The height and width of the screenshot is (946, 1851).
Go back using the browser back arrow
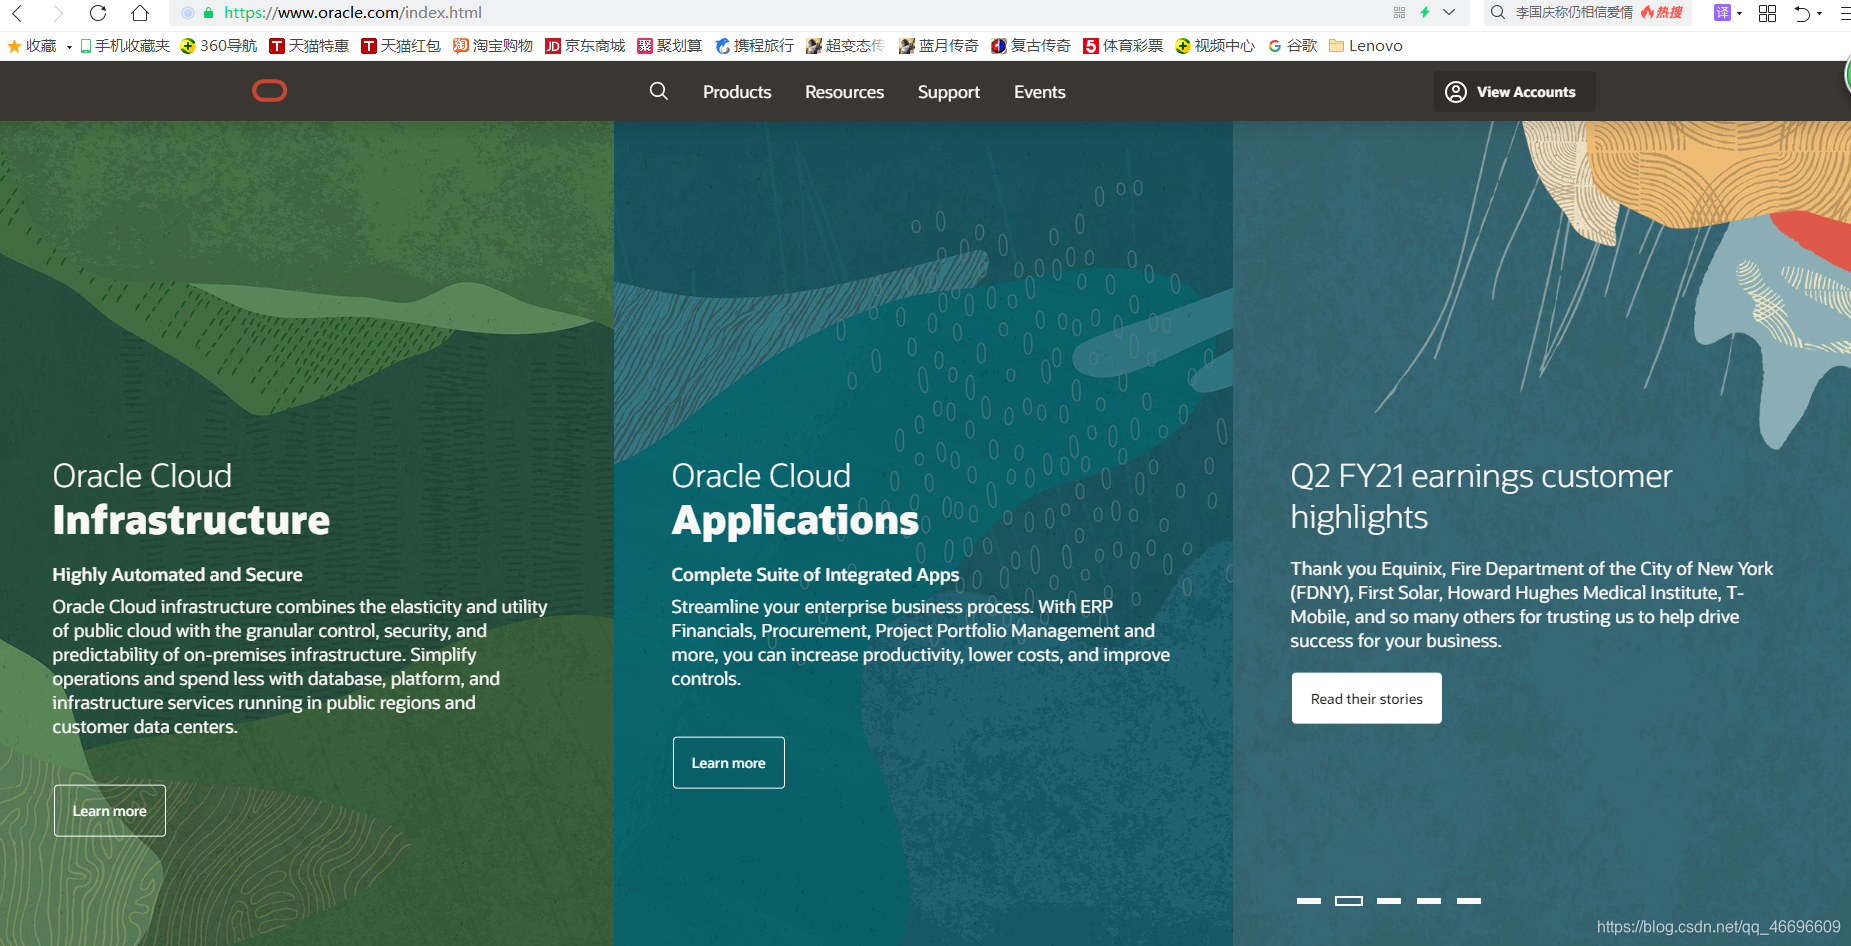coord(17,13)
